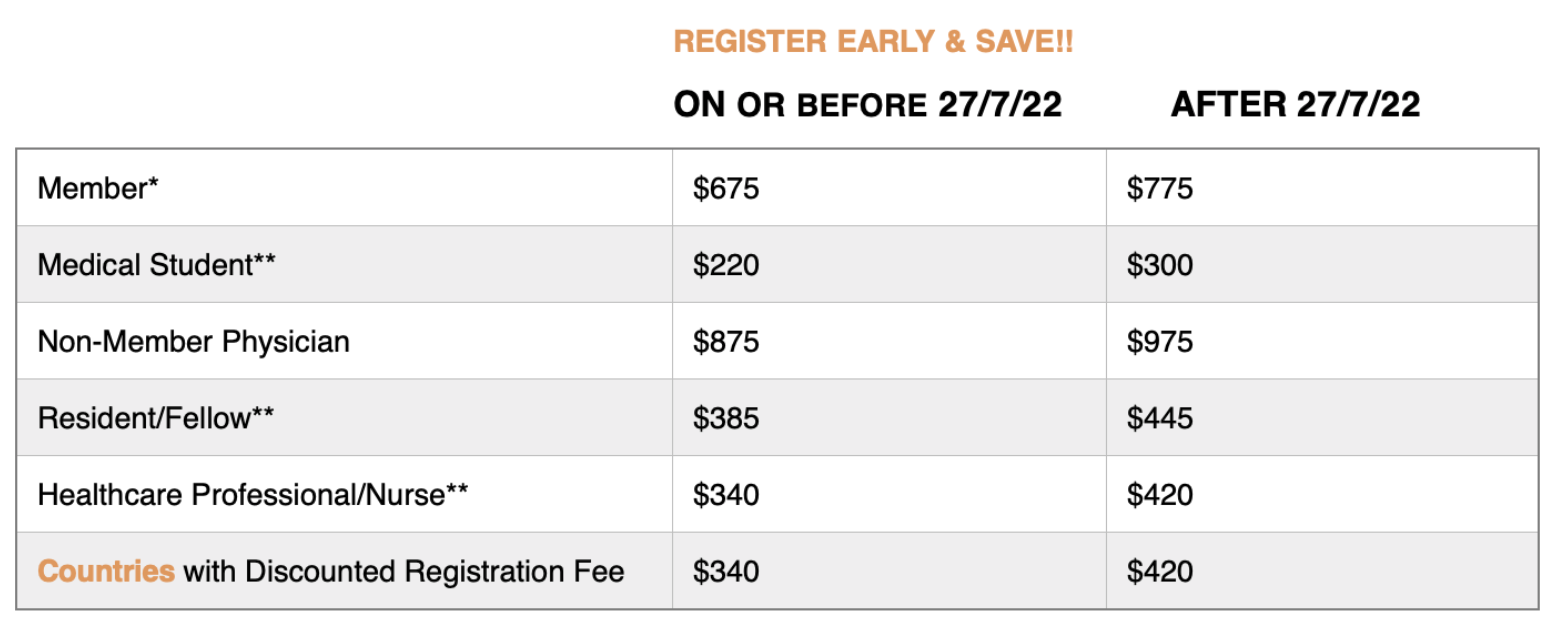Select the $385 Resident/Fellow price
This screenshot has width=1558, height=628.
[x=726, y=418]
